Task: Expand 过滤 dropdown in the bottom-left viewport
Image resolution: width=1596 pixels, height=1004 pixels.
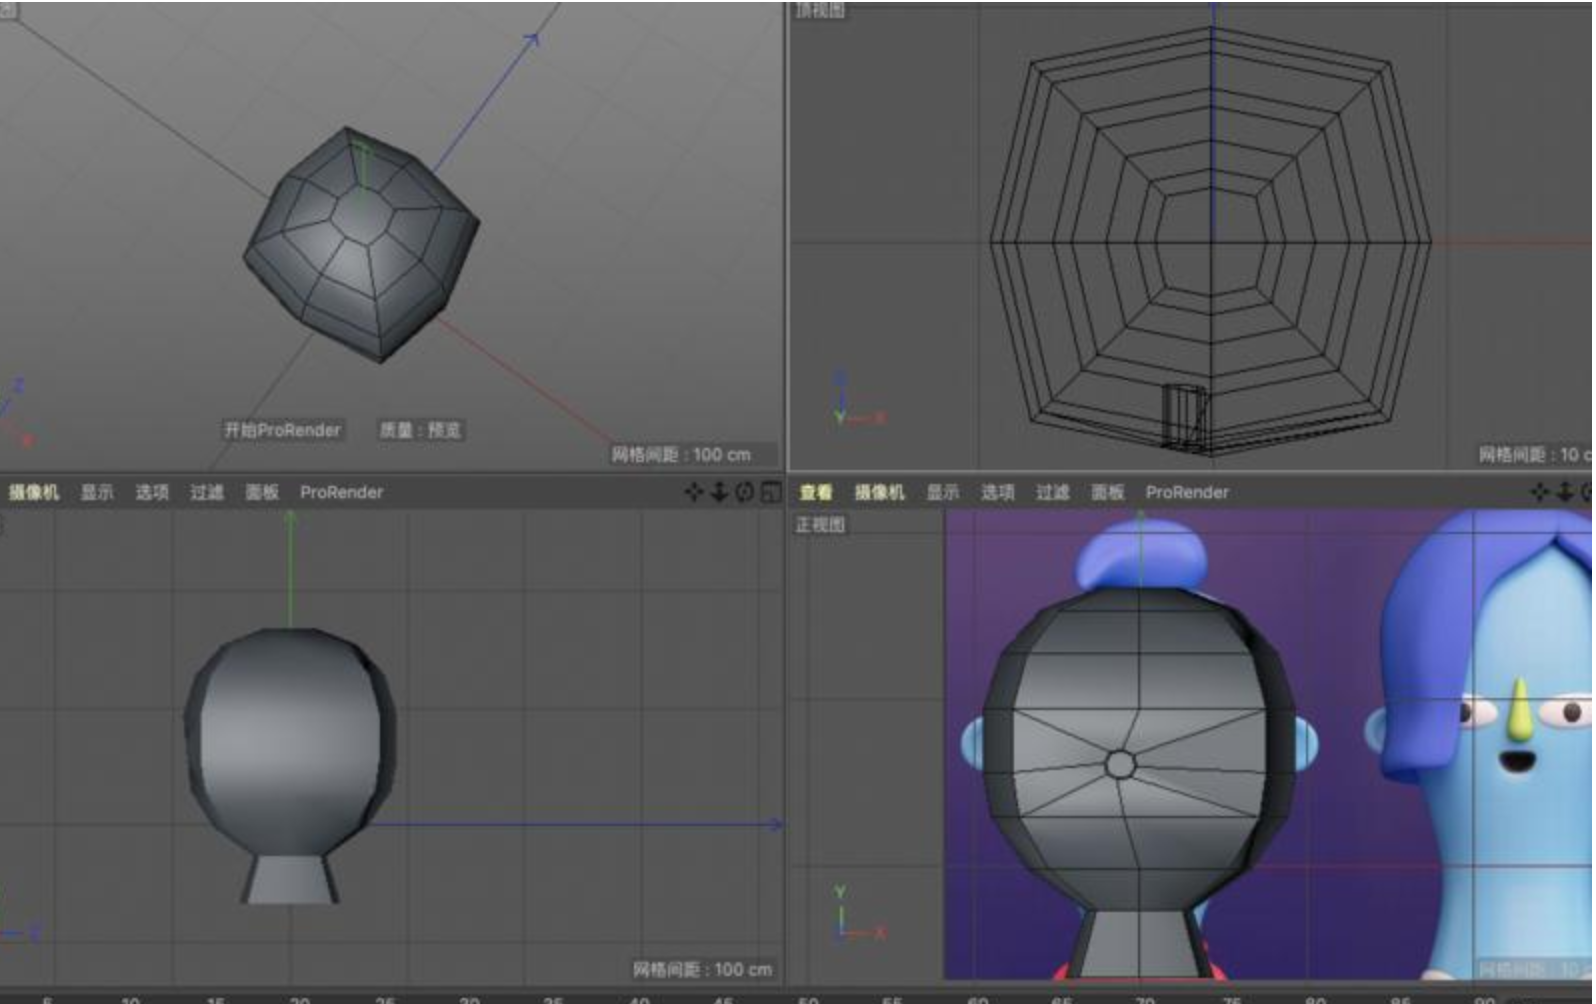Action: [x=207, y=492]
